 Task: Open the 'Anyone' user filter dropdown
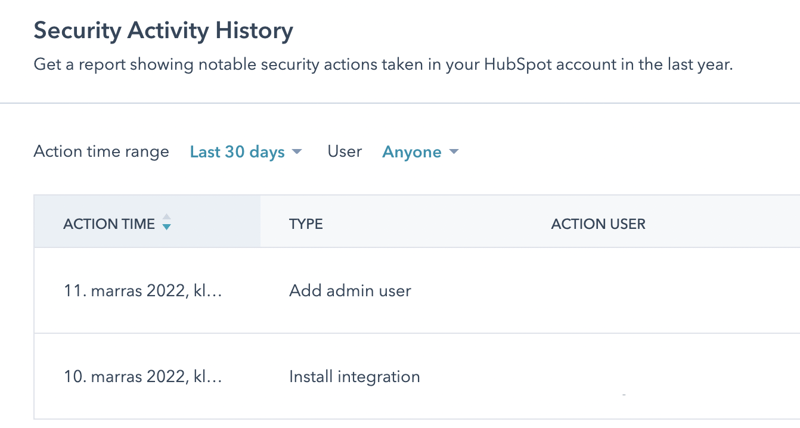pyautogui.click(x=412, y=152)
